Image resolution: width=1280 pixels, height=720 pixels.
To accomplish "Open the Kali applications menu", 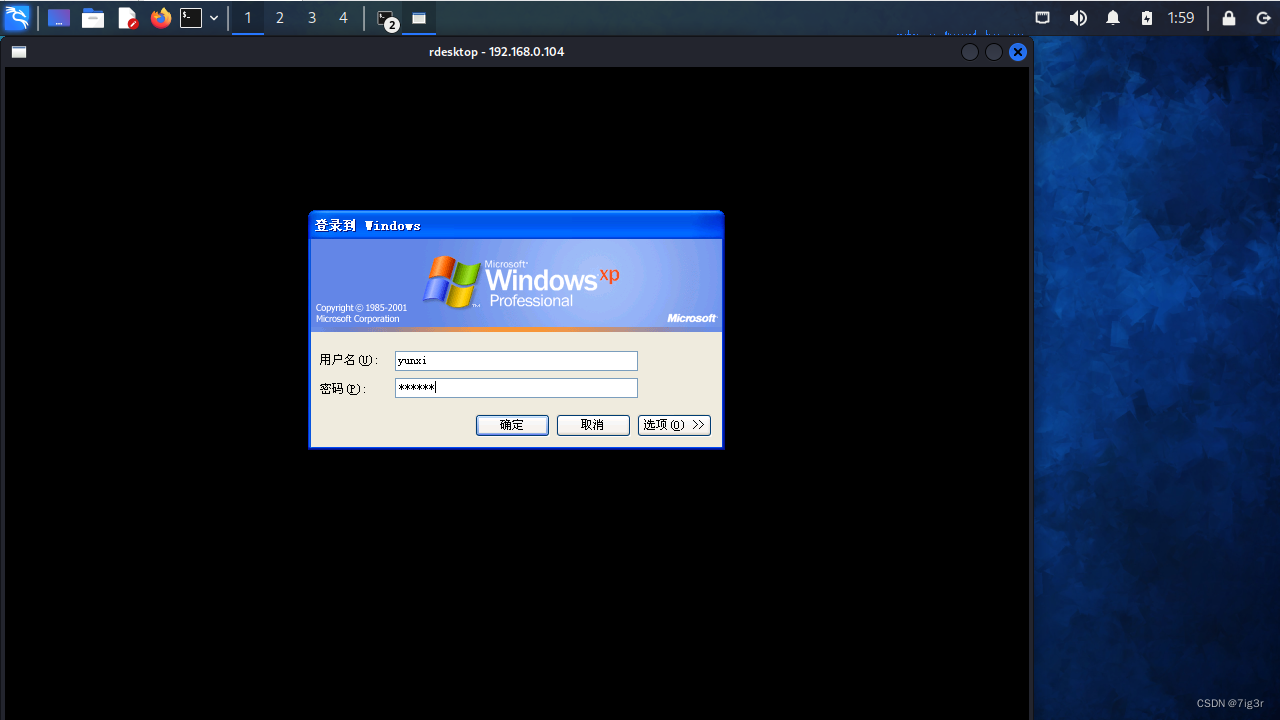I will 18,17.
